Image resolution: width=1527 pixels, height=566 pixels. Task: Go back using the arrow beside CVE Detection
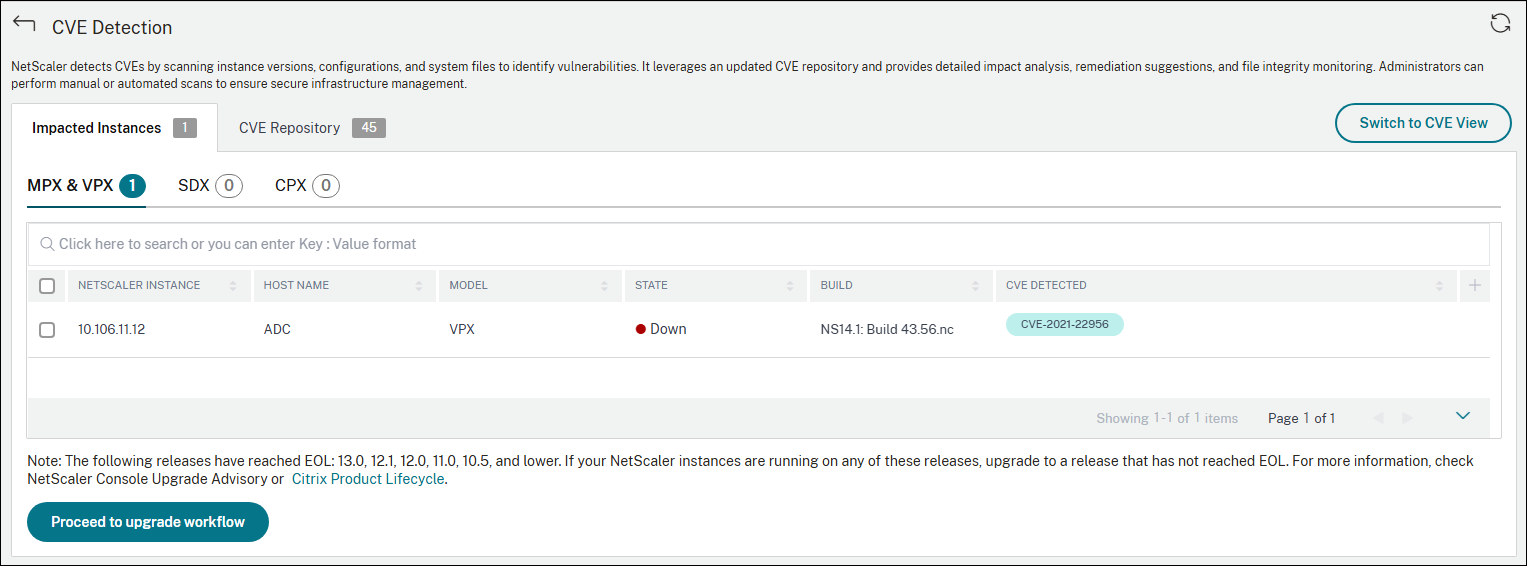pos(24,24)
